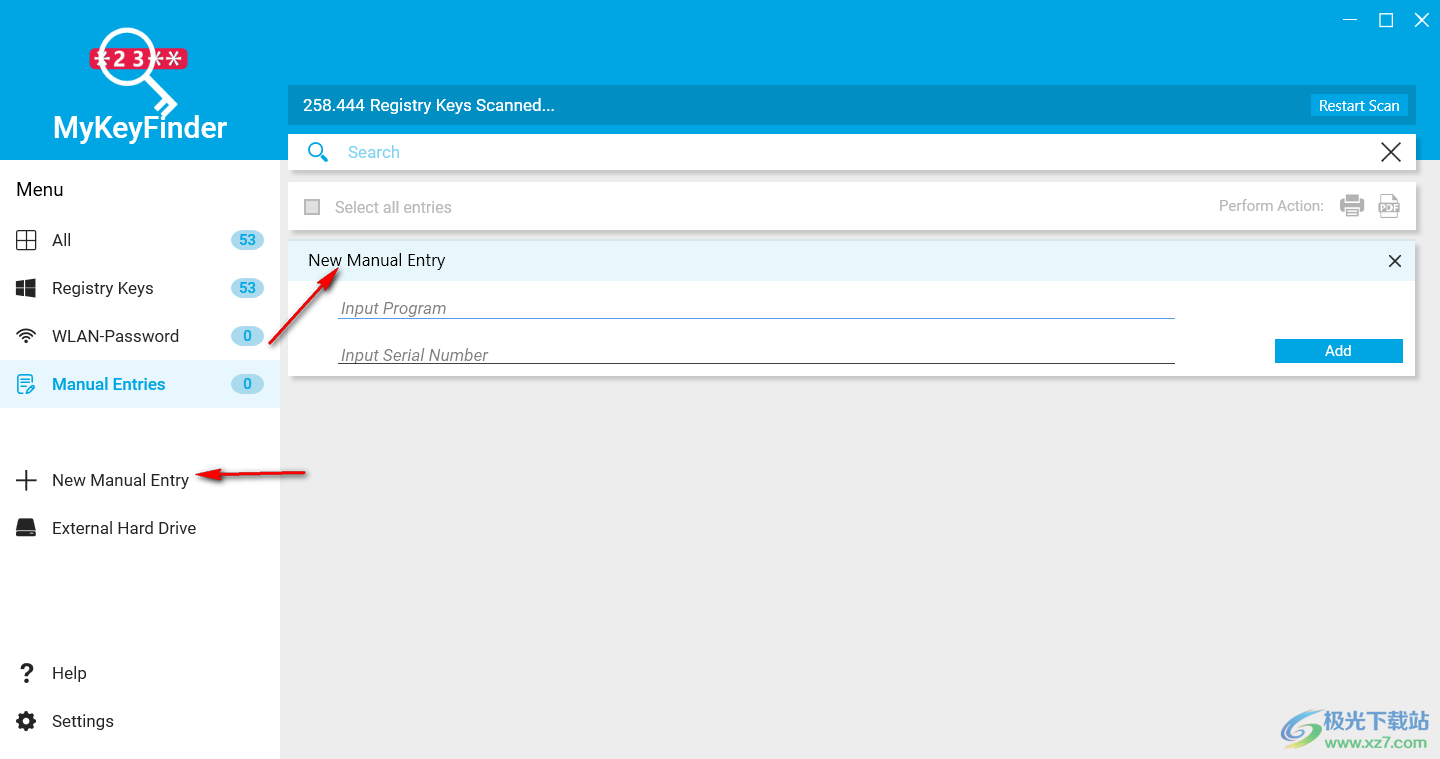Clear the search field with X
The width and height of the screenshot is (1440, 759).
1390,152
